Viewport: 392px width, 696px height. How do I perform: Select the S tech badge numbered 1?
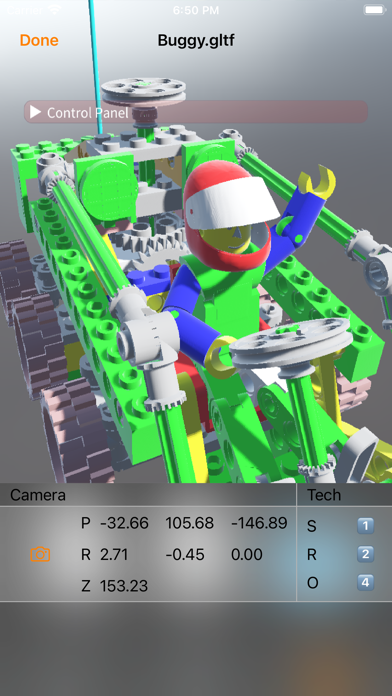[x=365, y=526]
